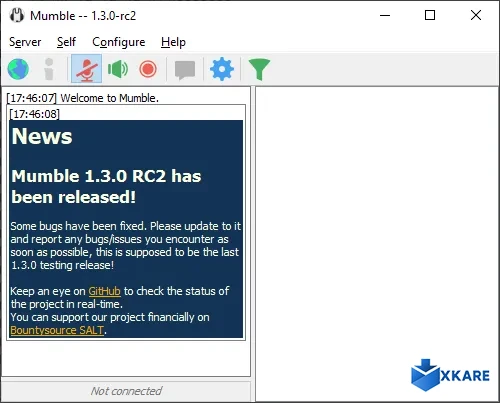Open the server connect globe icon
This screenshot has height=403, width=500.
(x=18, y=69)
